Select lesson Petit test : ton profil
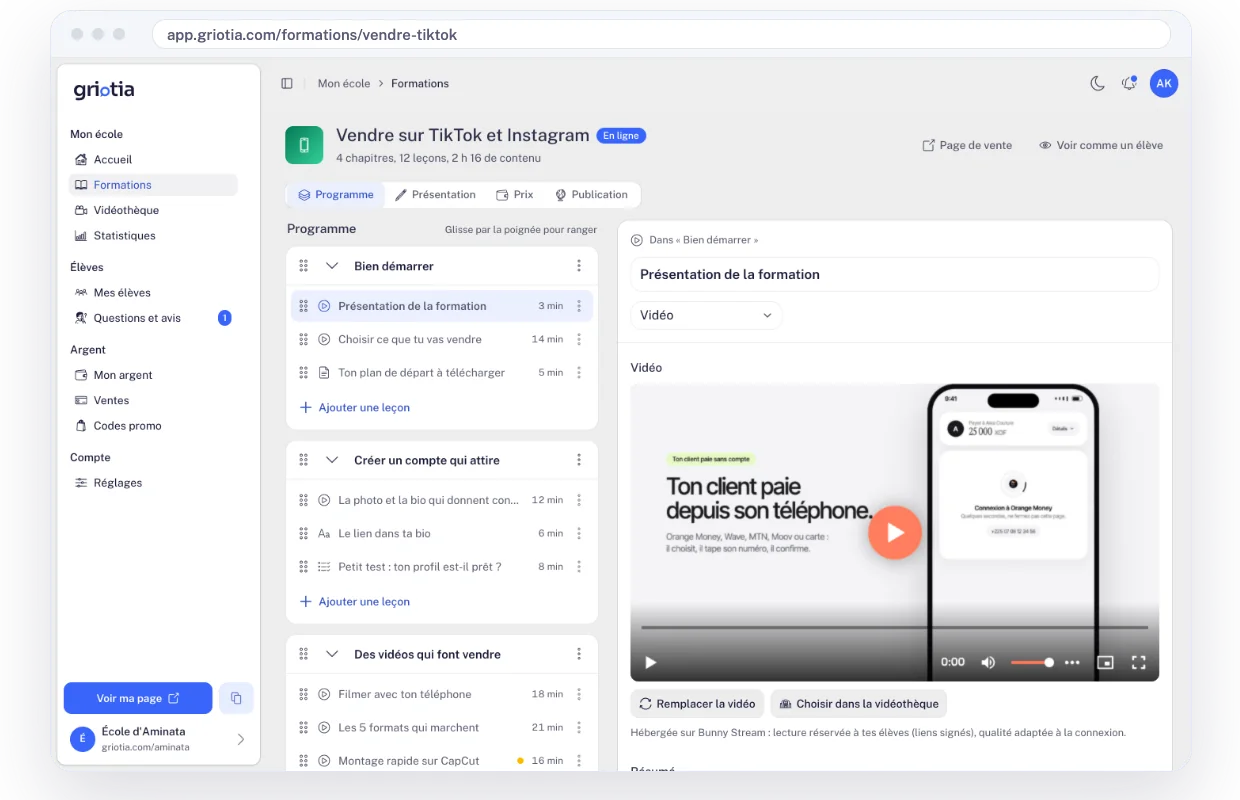This screenshot has width=1240, height=800. click(442, 566)
